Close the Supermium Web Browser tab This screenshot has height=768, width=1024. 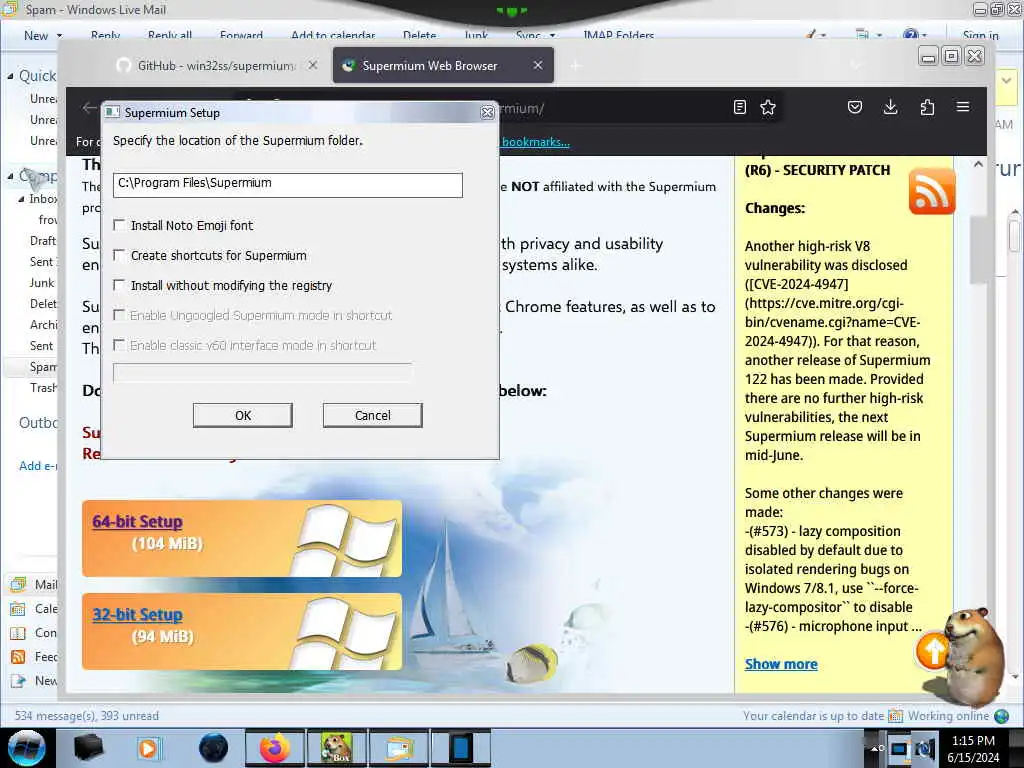click(x=537, y=65)
